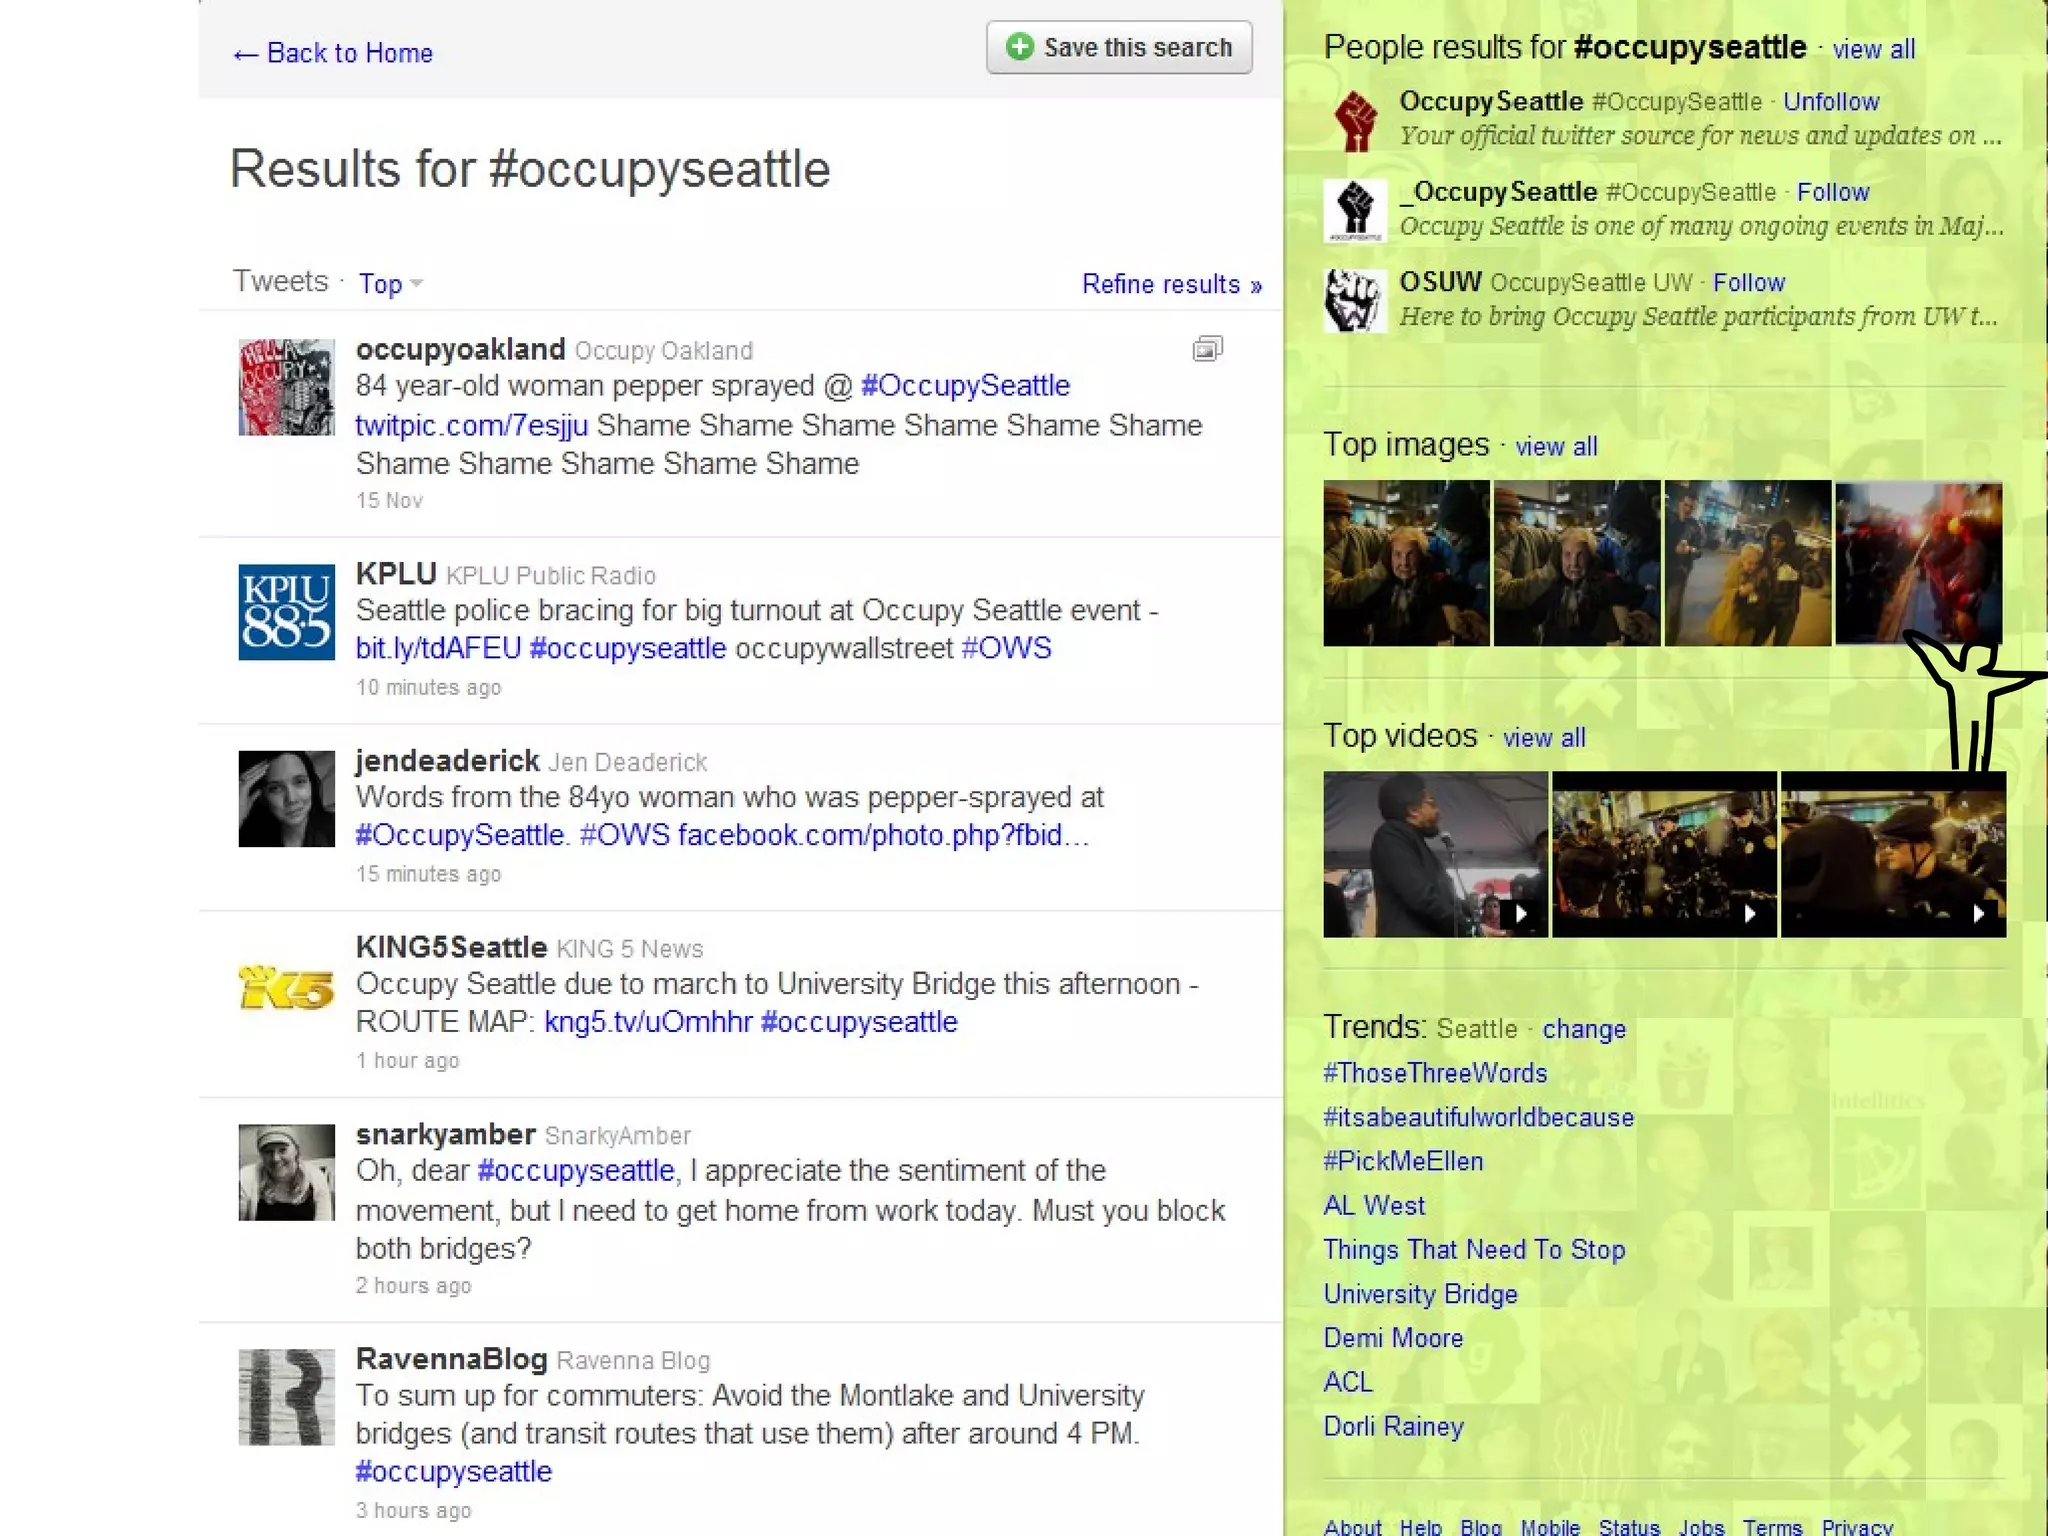Viewport: 2048px width, 1536px height.
Task: Click the OSUW fist avatar icon
Action: pyautogui.click(x=1355, y=300)
